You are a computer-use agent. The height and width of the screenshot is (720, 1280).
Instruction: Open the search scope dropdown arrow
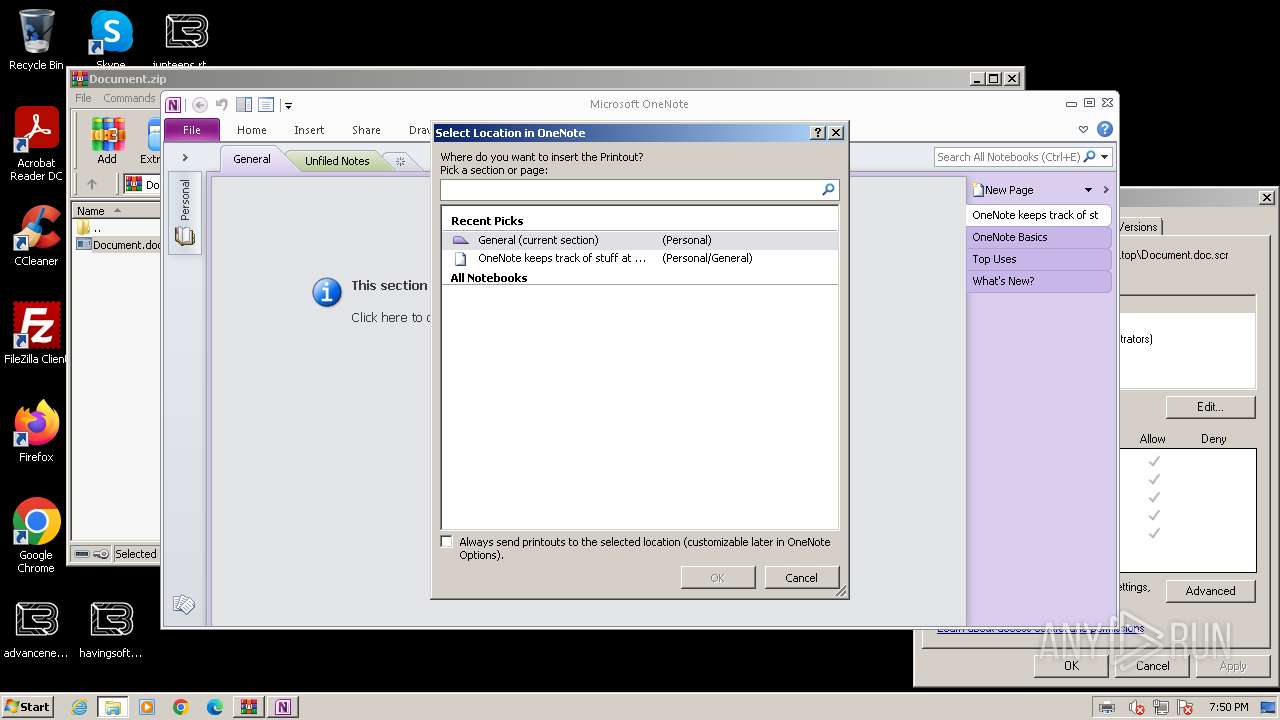(1105, 157)
